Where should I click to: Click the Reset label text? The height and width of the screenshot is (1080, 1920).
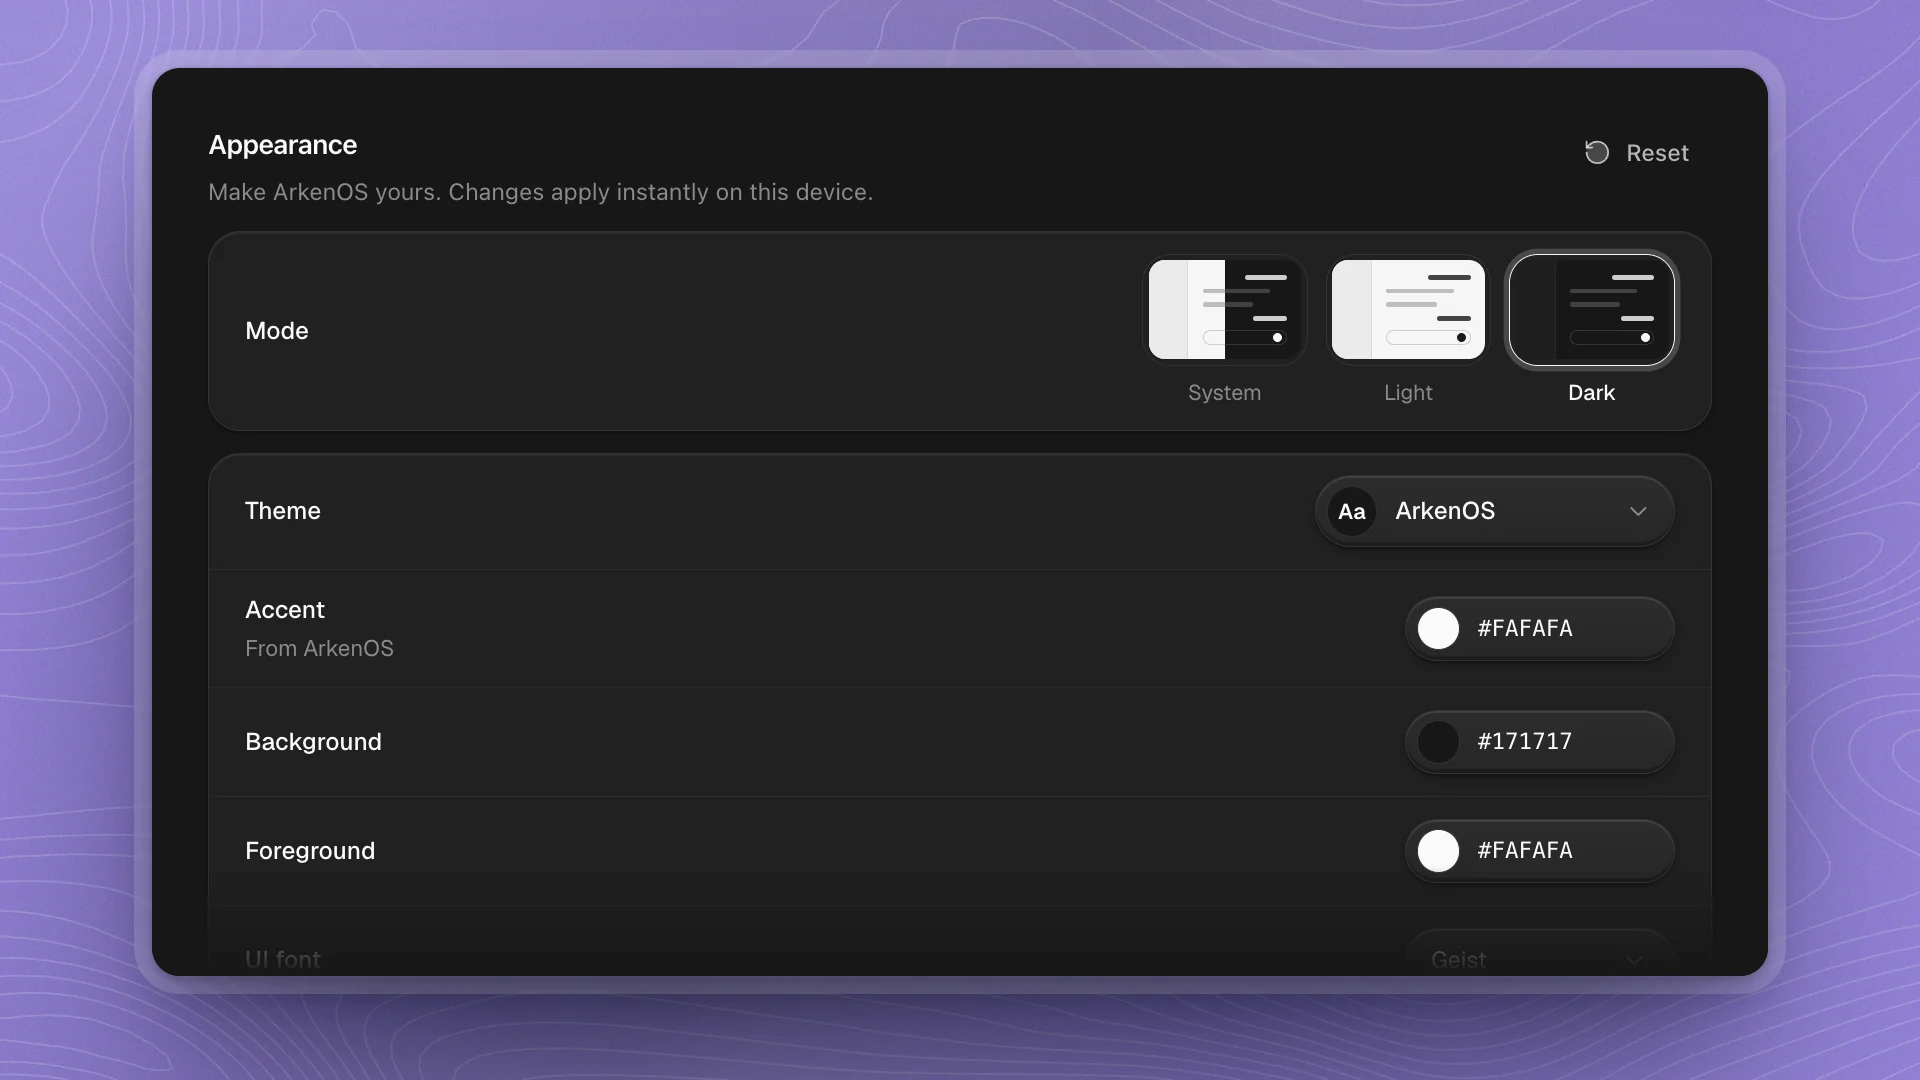point(1657,153)
